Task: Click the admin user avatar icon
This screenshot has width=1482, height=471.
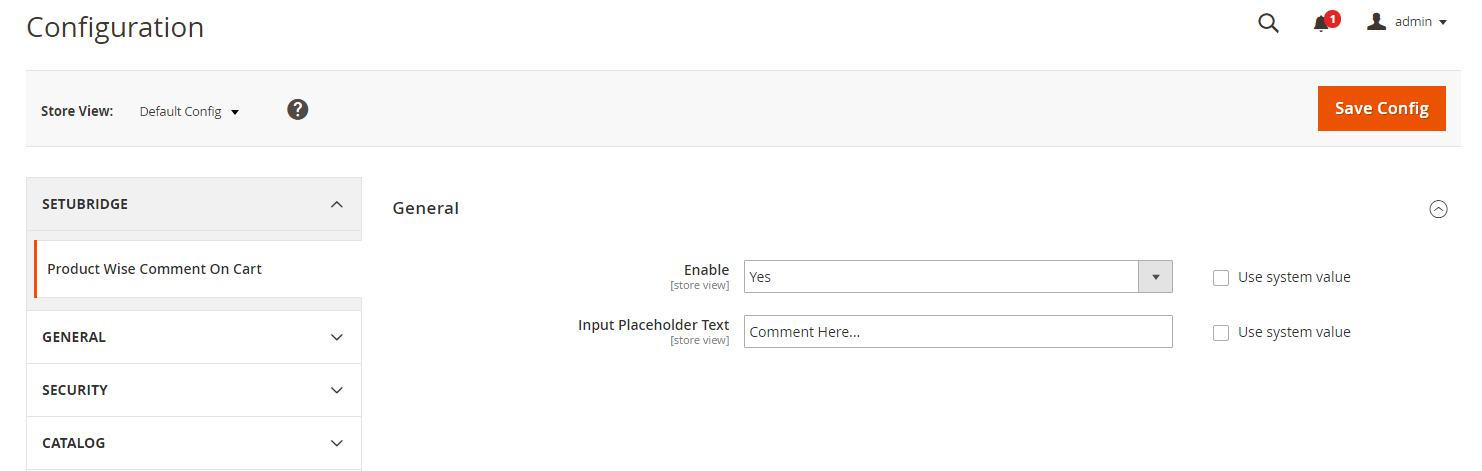Action: 1376,22
